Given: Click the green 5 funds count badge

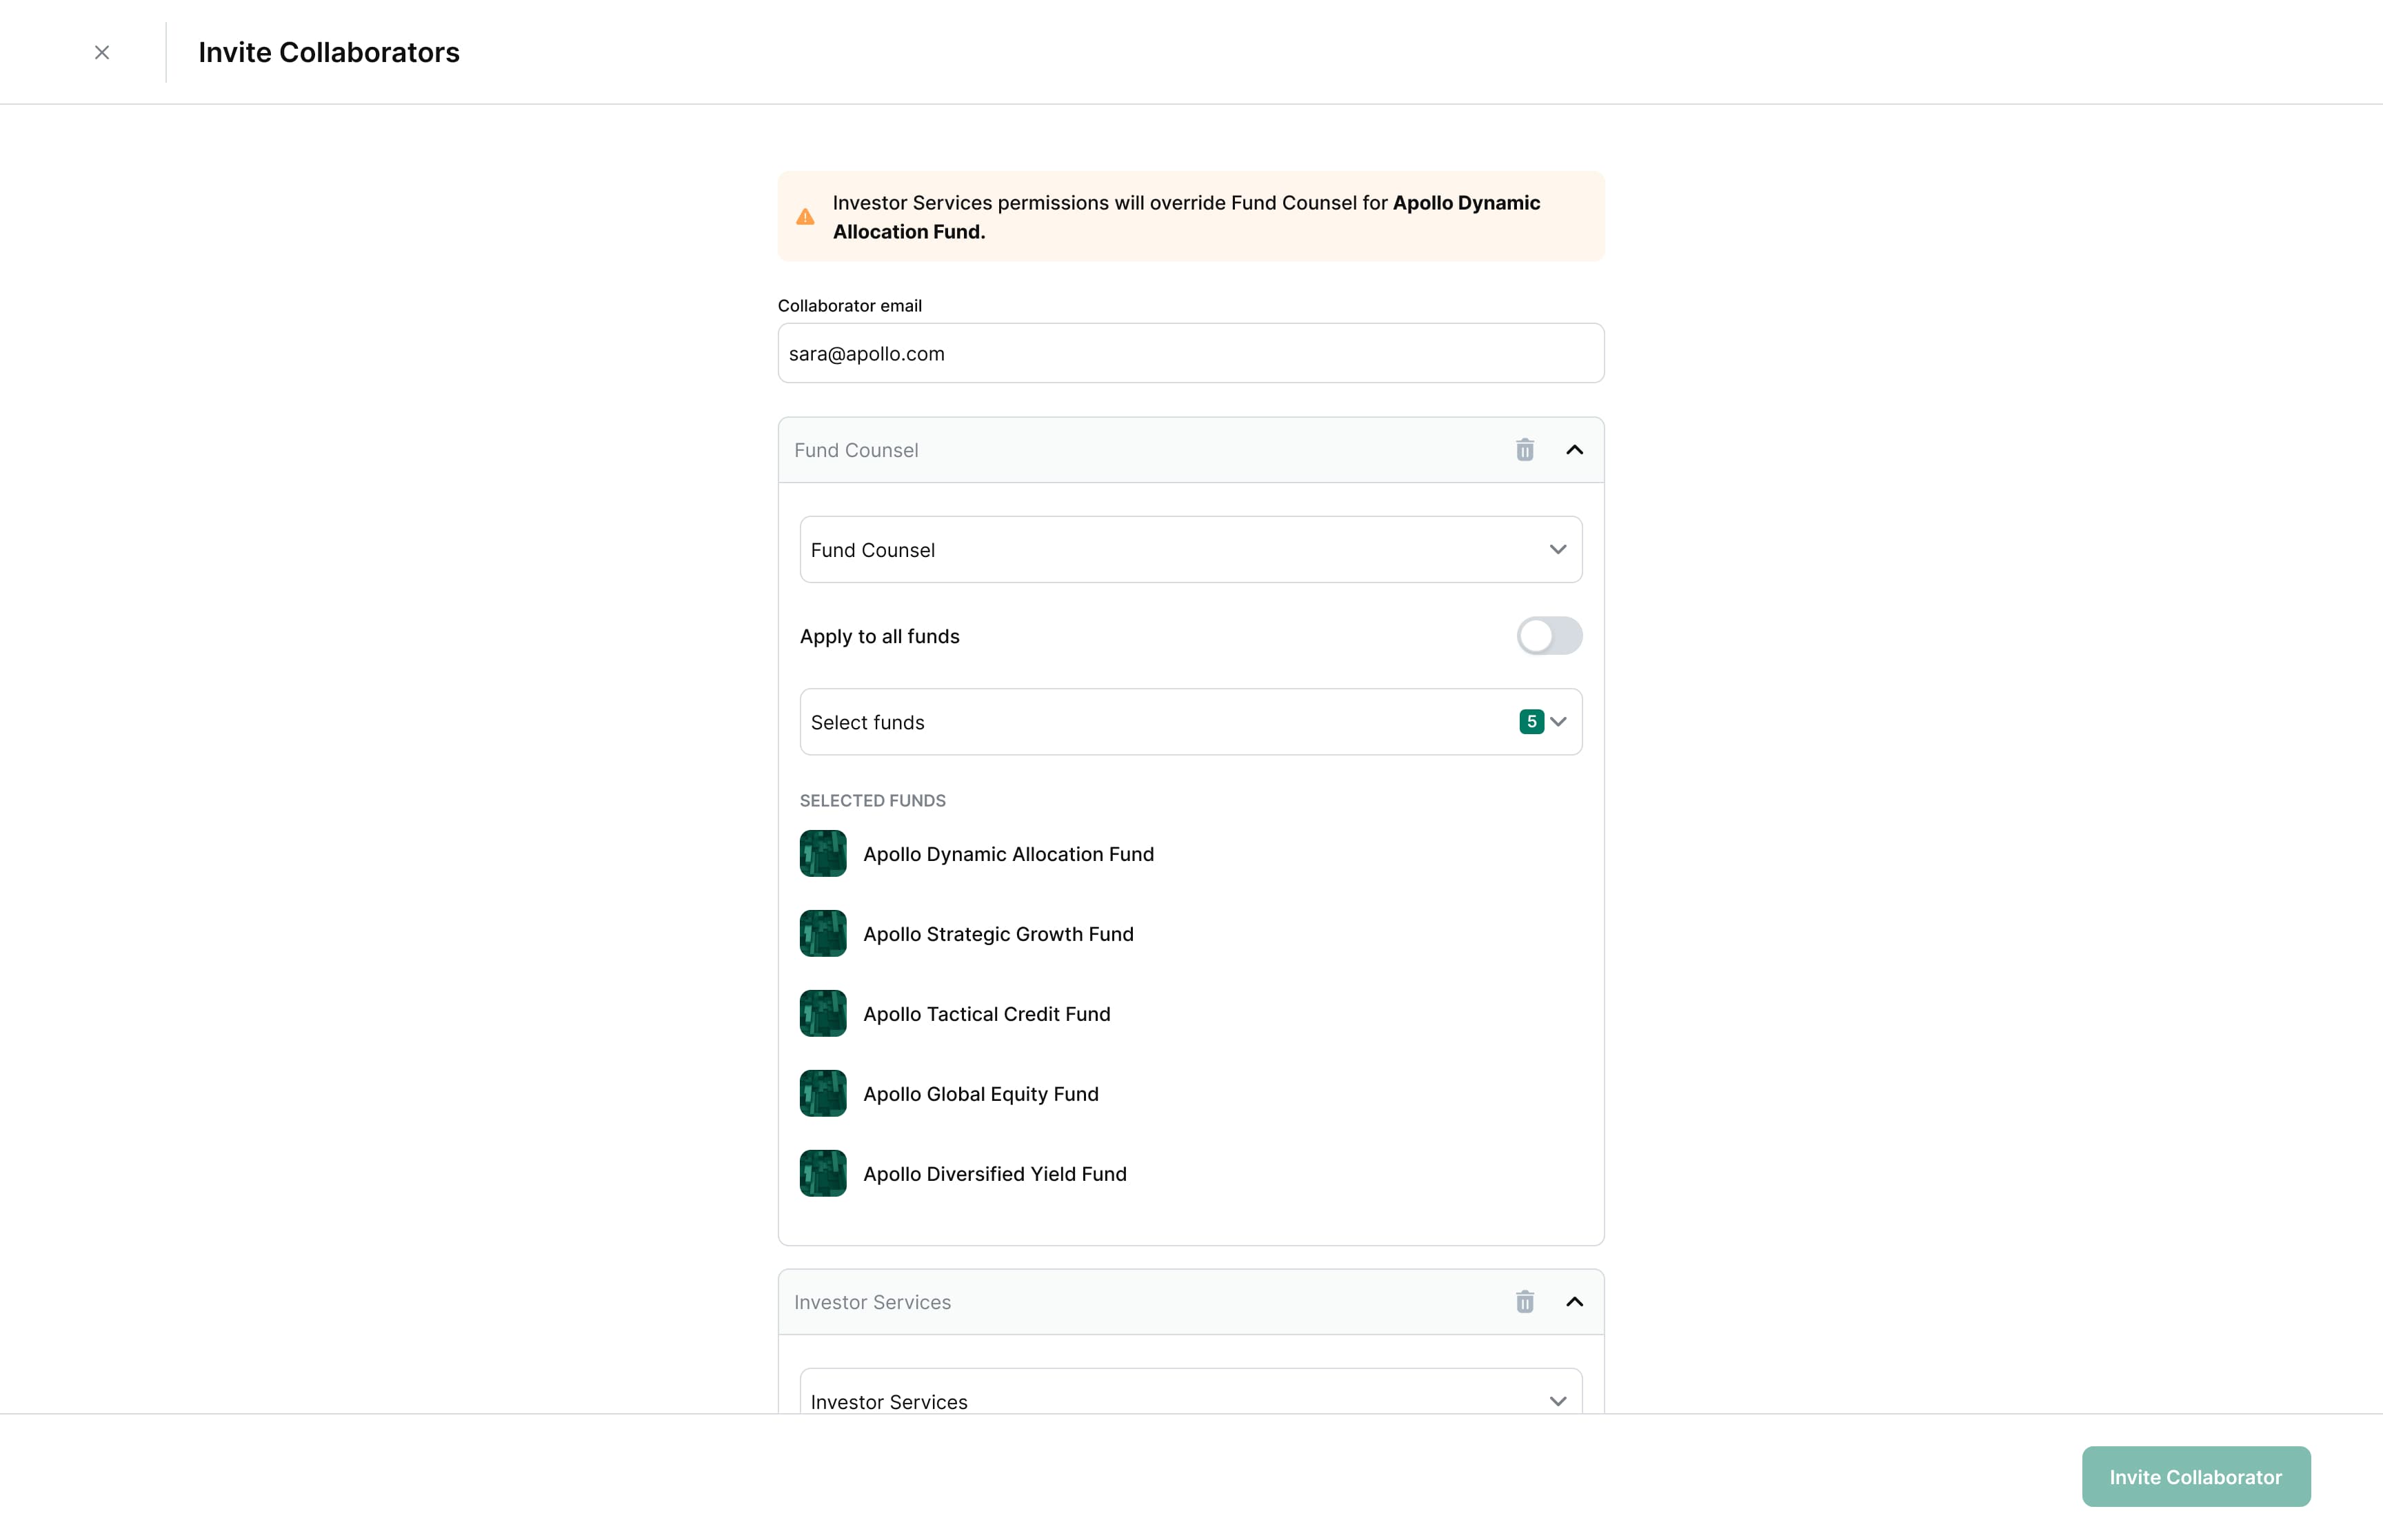Looking at the screenshot, I should click(x=1531, y=722).
